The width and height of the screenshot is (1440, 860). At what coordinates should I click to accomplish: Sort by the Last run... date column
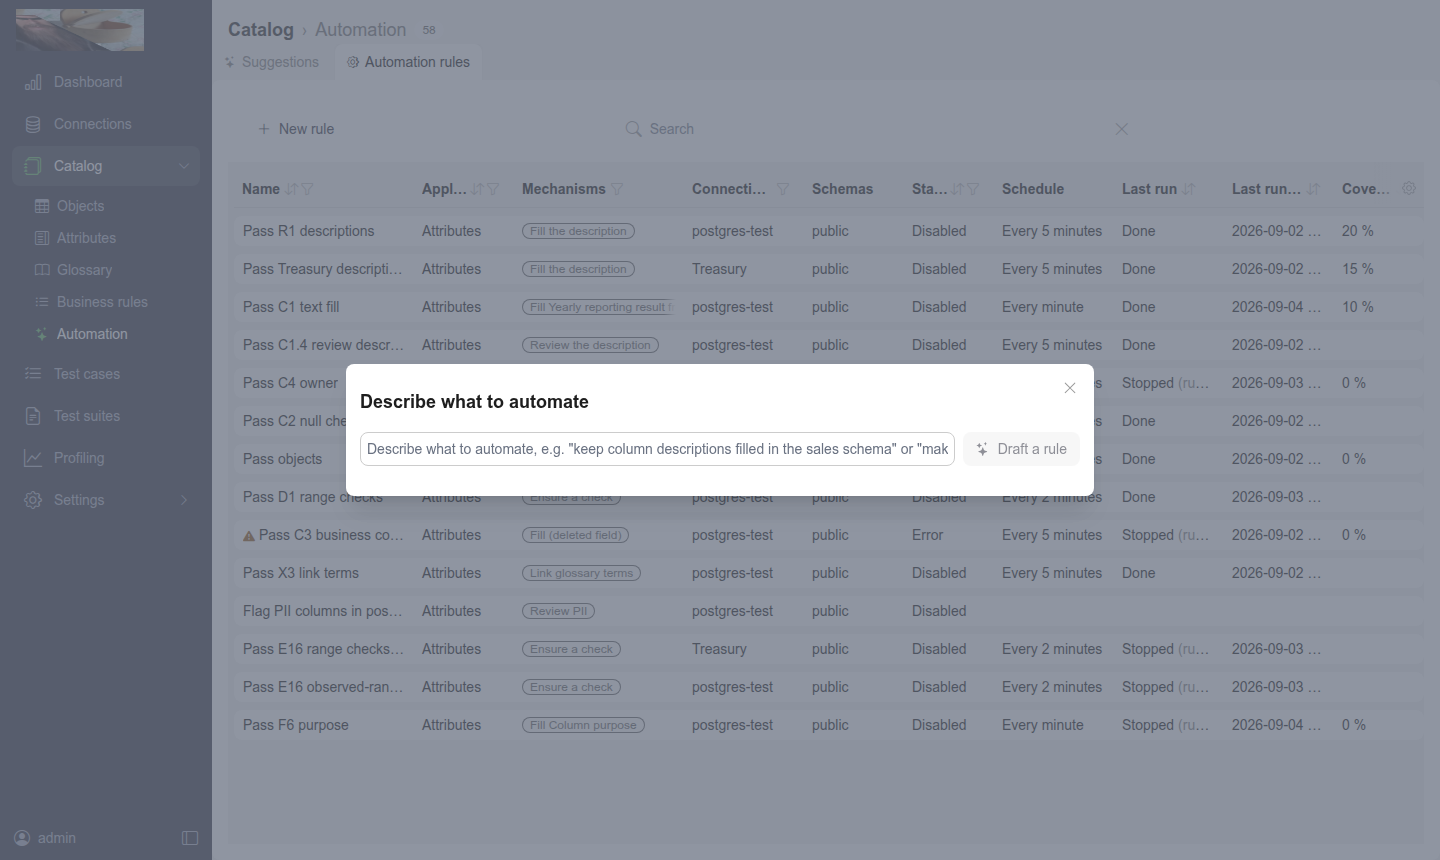(x=1313, y=189)
